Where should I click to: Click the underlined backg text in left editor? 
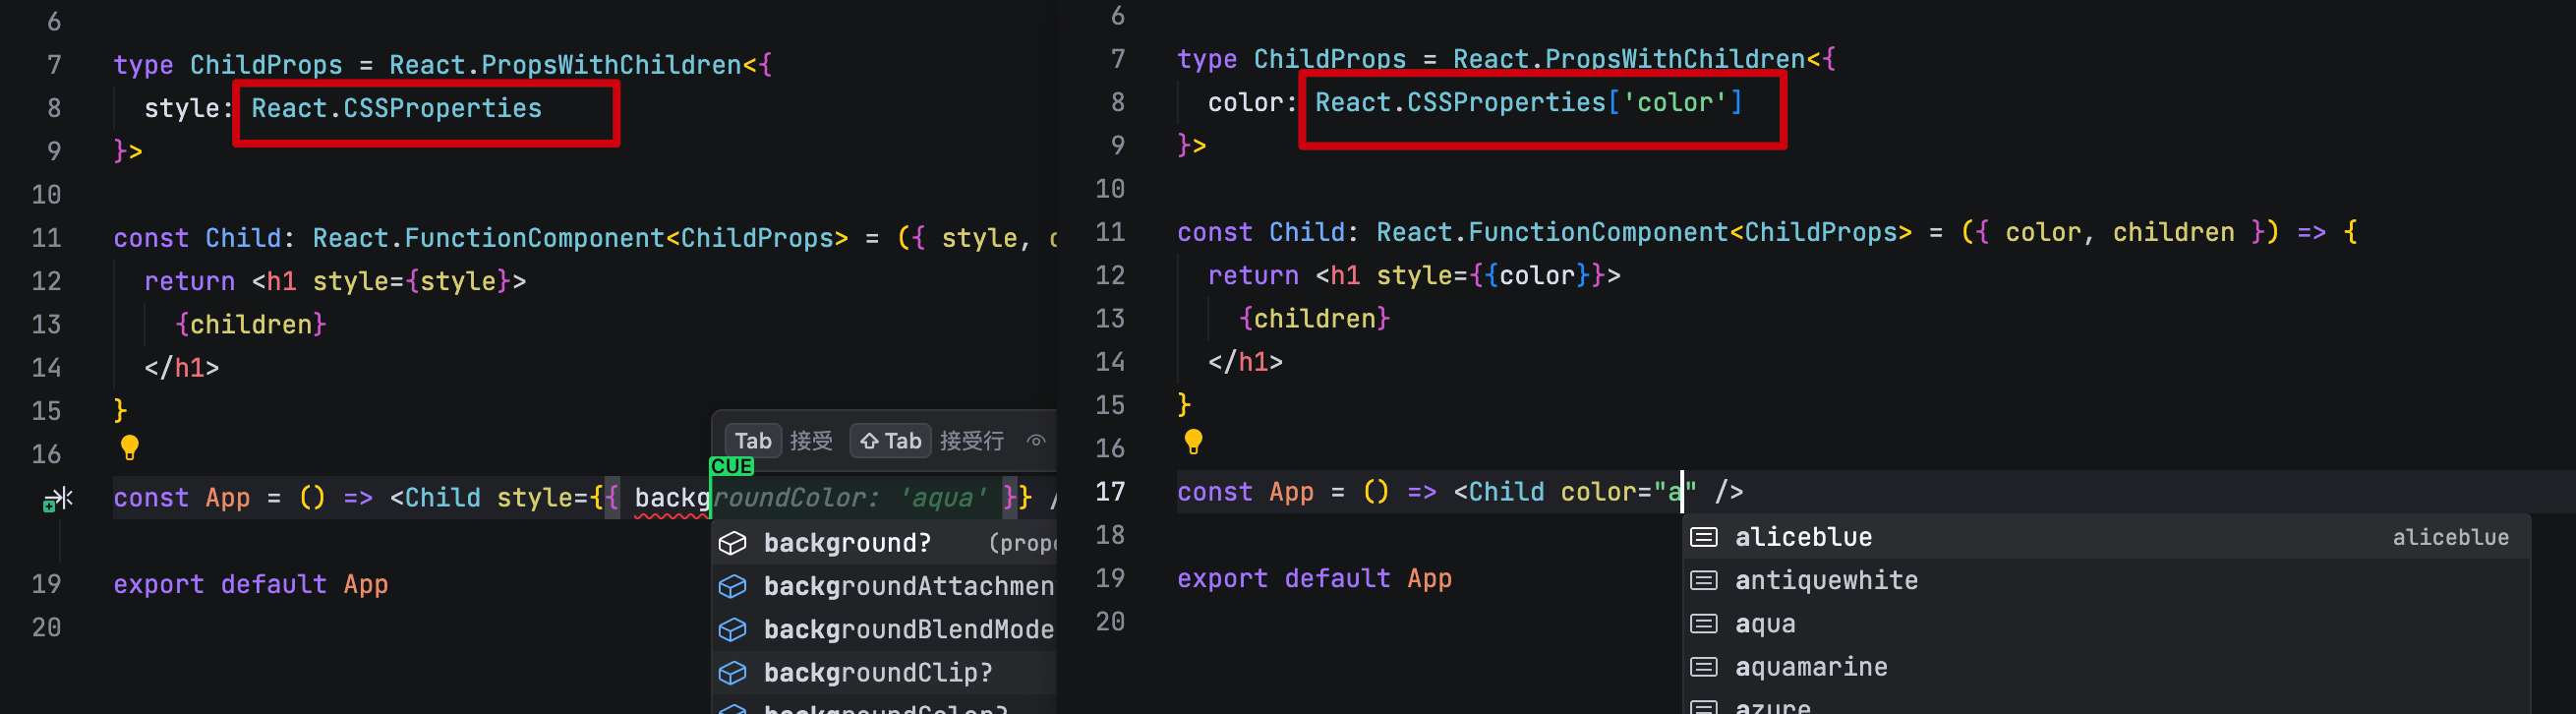[x=672, y=498]
